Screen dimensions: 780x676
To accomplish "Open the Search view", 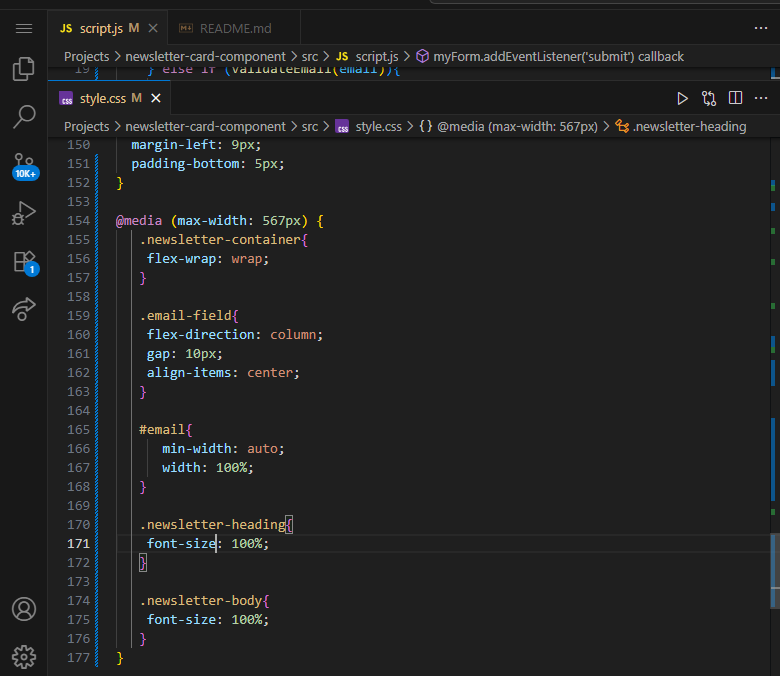I will 24,116.
